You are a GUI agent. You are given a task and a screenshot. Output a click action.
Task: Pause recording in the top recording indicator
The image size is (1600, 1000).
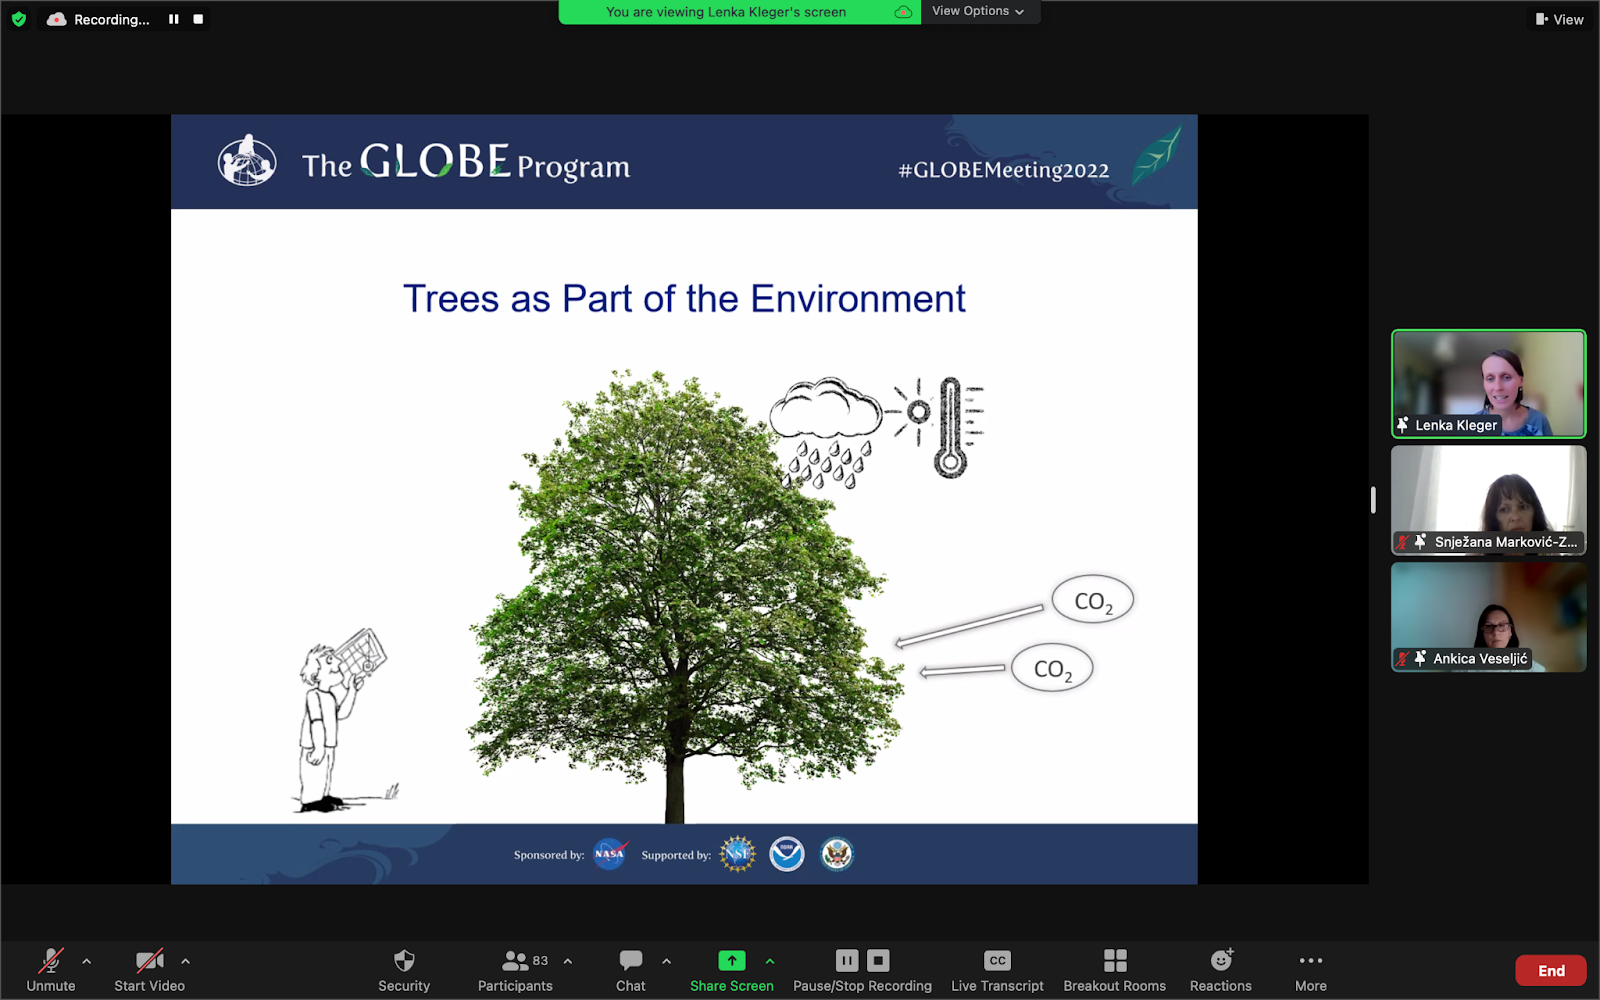coord(174,19)
